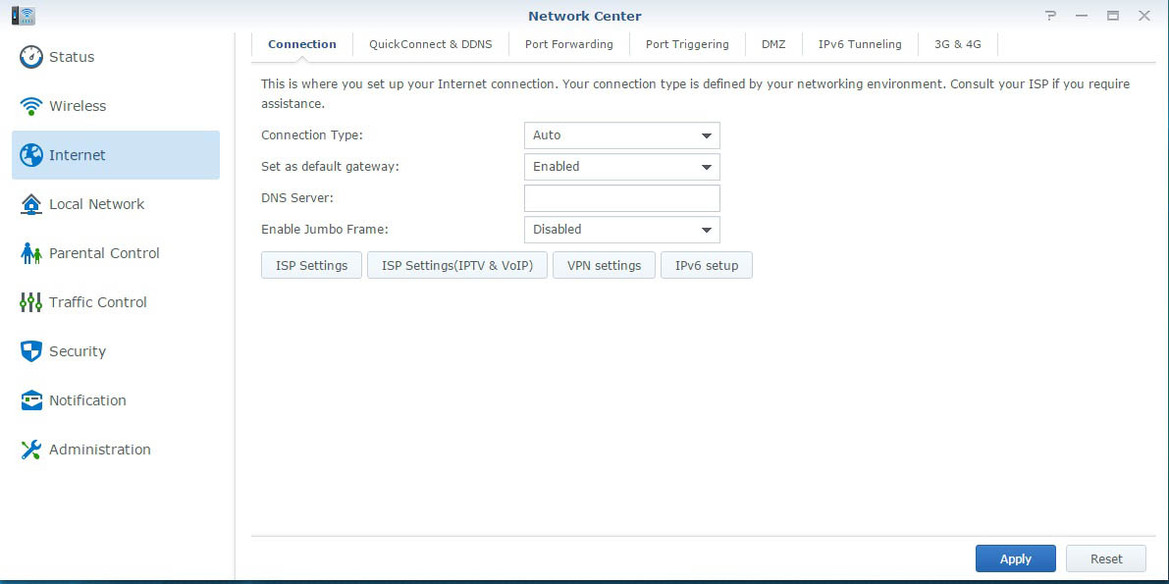This screenshot has width=1169, height=584.
Task: Click ISP Settings(IPTV & VoIP) button
Action: pyautogui.click(x=458, y=266)
